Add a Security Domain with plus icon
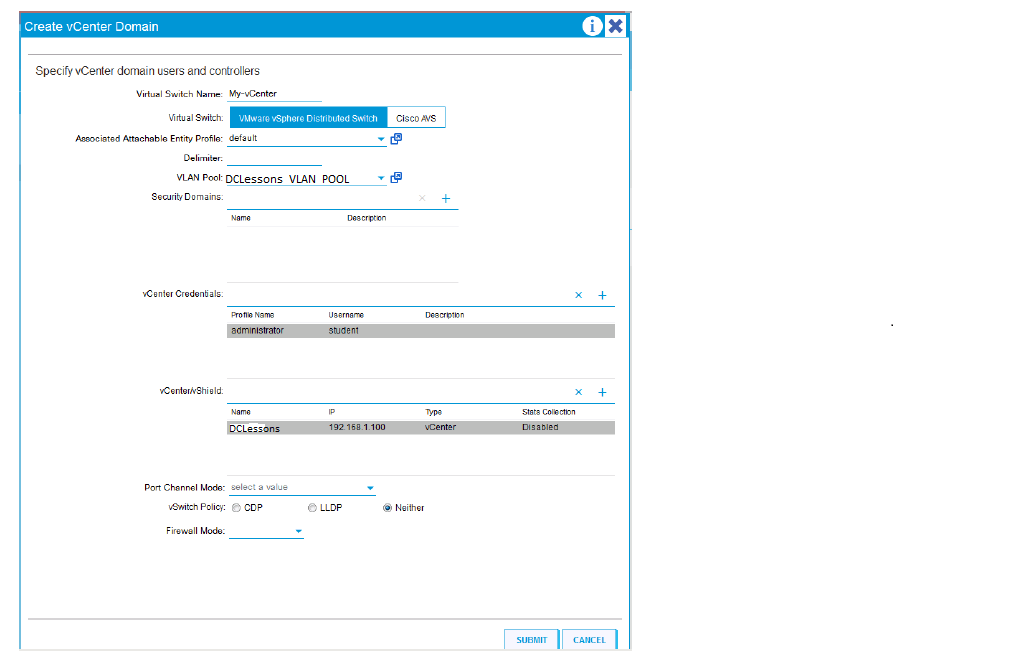Screen dimensions: 1035x659 coord(446,198)
